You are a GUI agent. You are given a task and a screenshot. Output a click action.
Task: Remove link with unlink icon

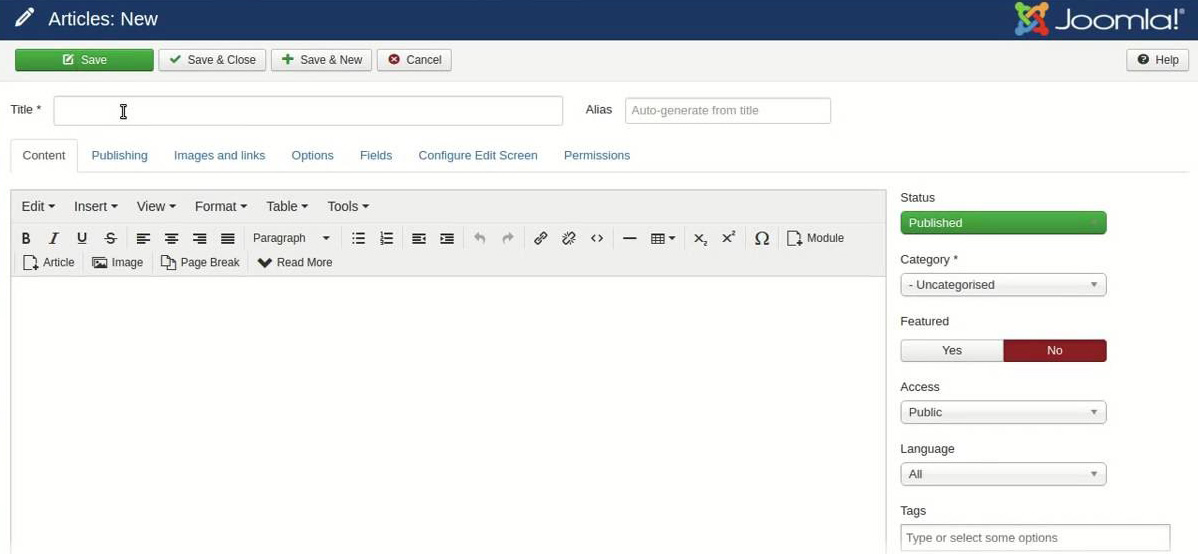point(568,238)
